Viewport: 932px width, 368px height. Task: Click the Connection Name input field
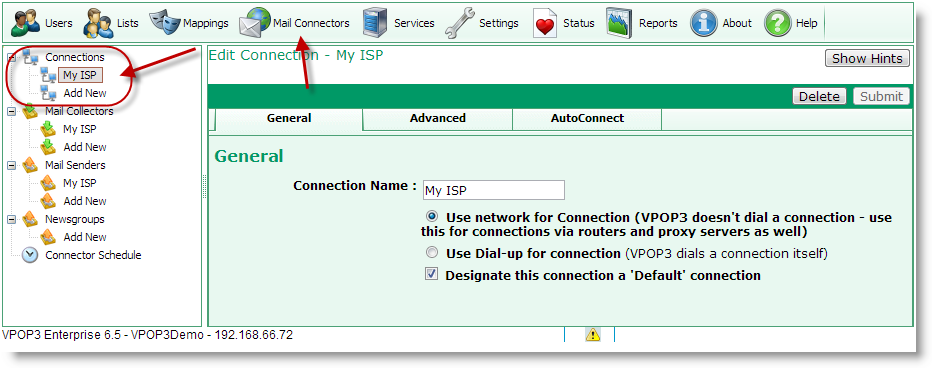pyautogui.click(x=493, y=190)
